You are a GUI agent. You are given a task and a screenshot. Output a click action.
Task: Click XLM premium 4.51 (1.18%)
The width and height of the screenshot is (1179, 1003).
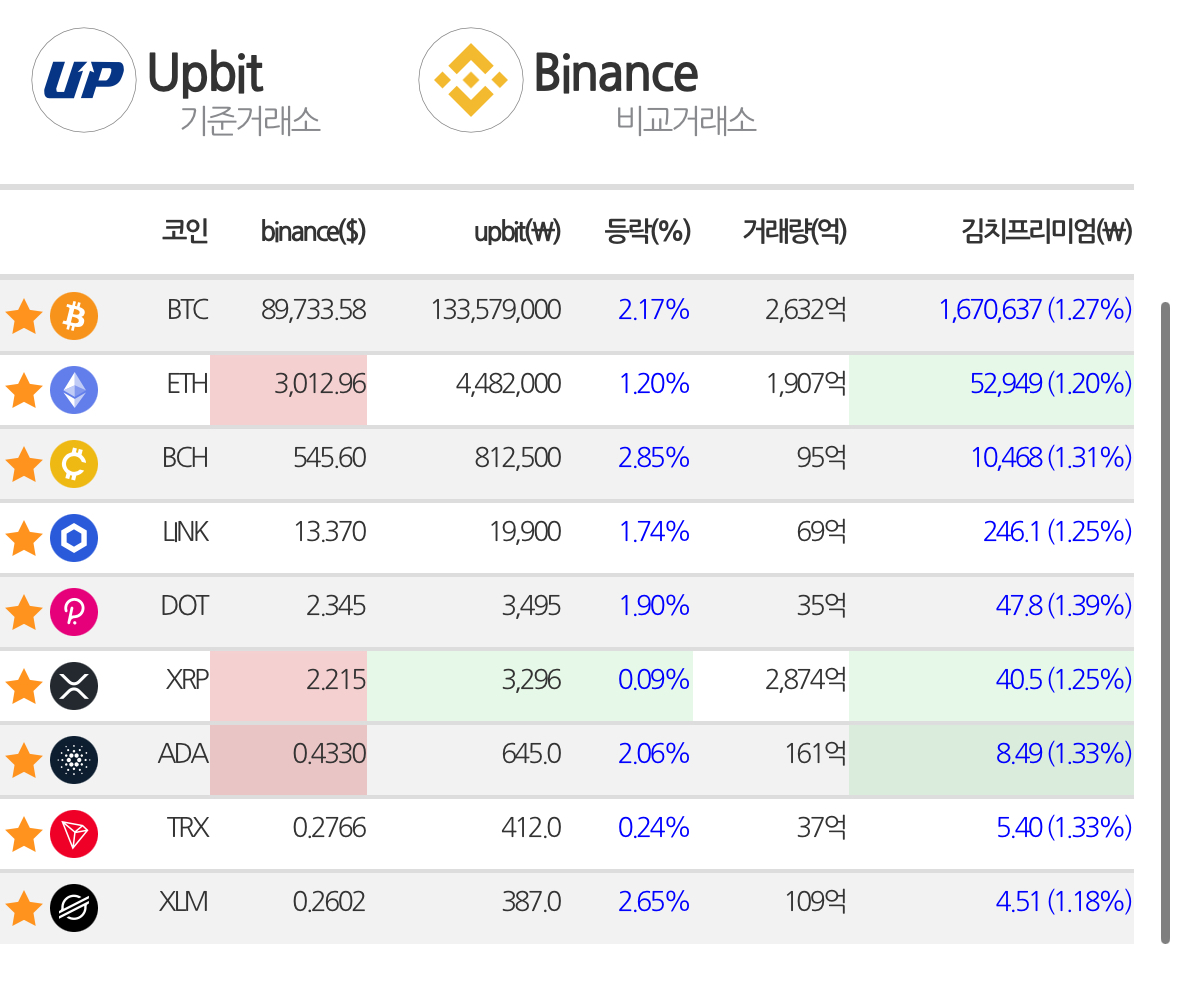point(1064,902)
